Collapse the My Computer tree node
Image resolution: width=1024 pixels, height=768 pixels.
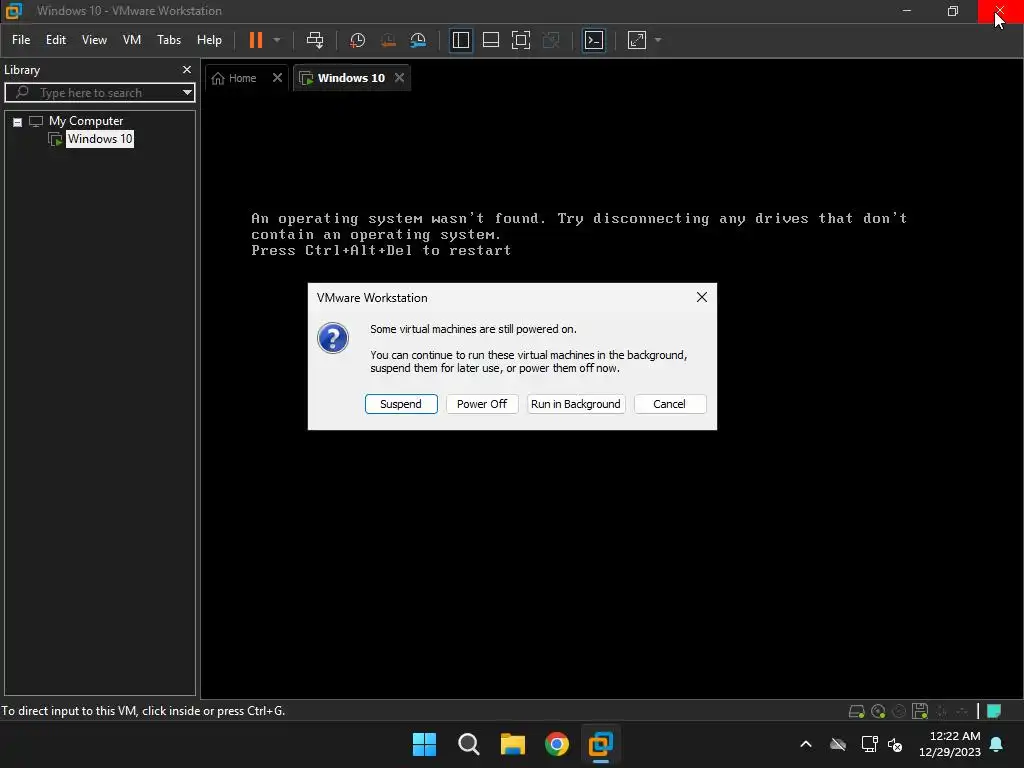pyautogui.click(x=18, y=122)
